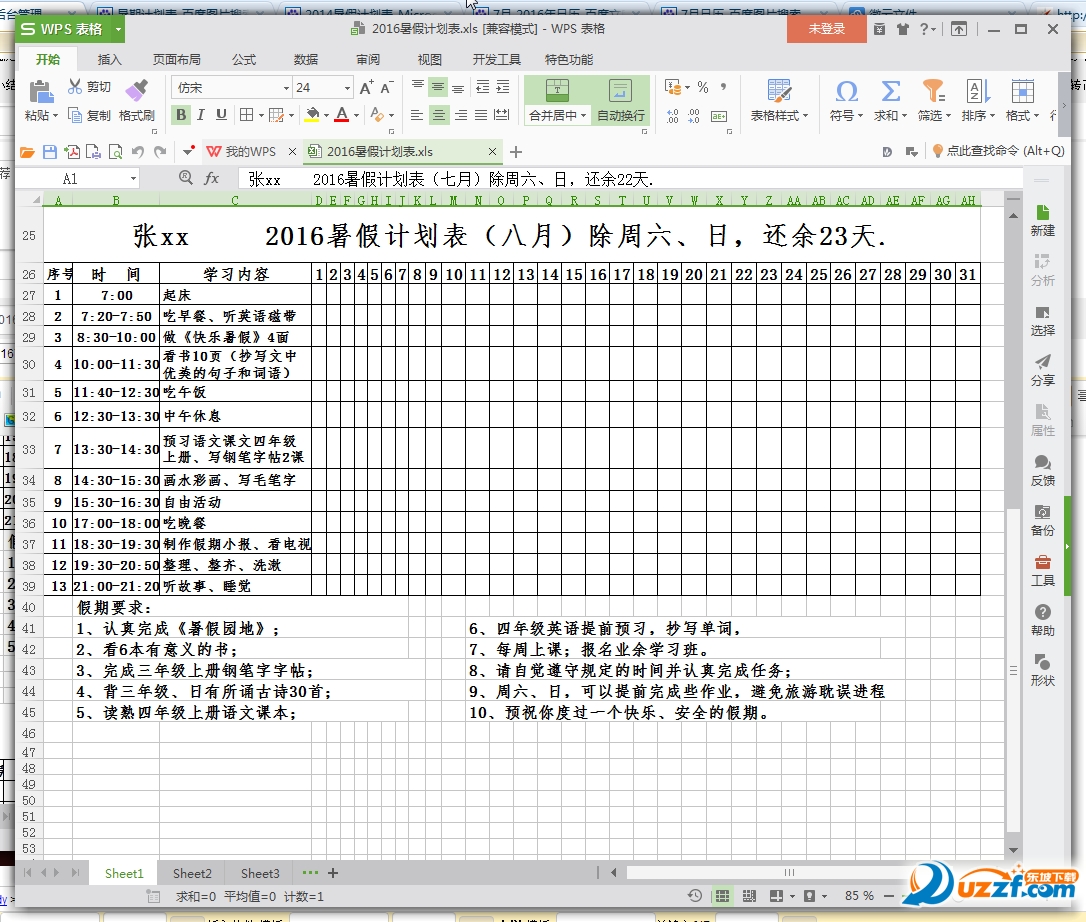This screenshot has width=1086, height=922.
Task: Click the vertical scrollbar down arrow
Action: click(1013, 850)
